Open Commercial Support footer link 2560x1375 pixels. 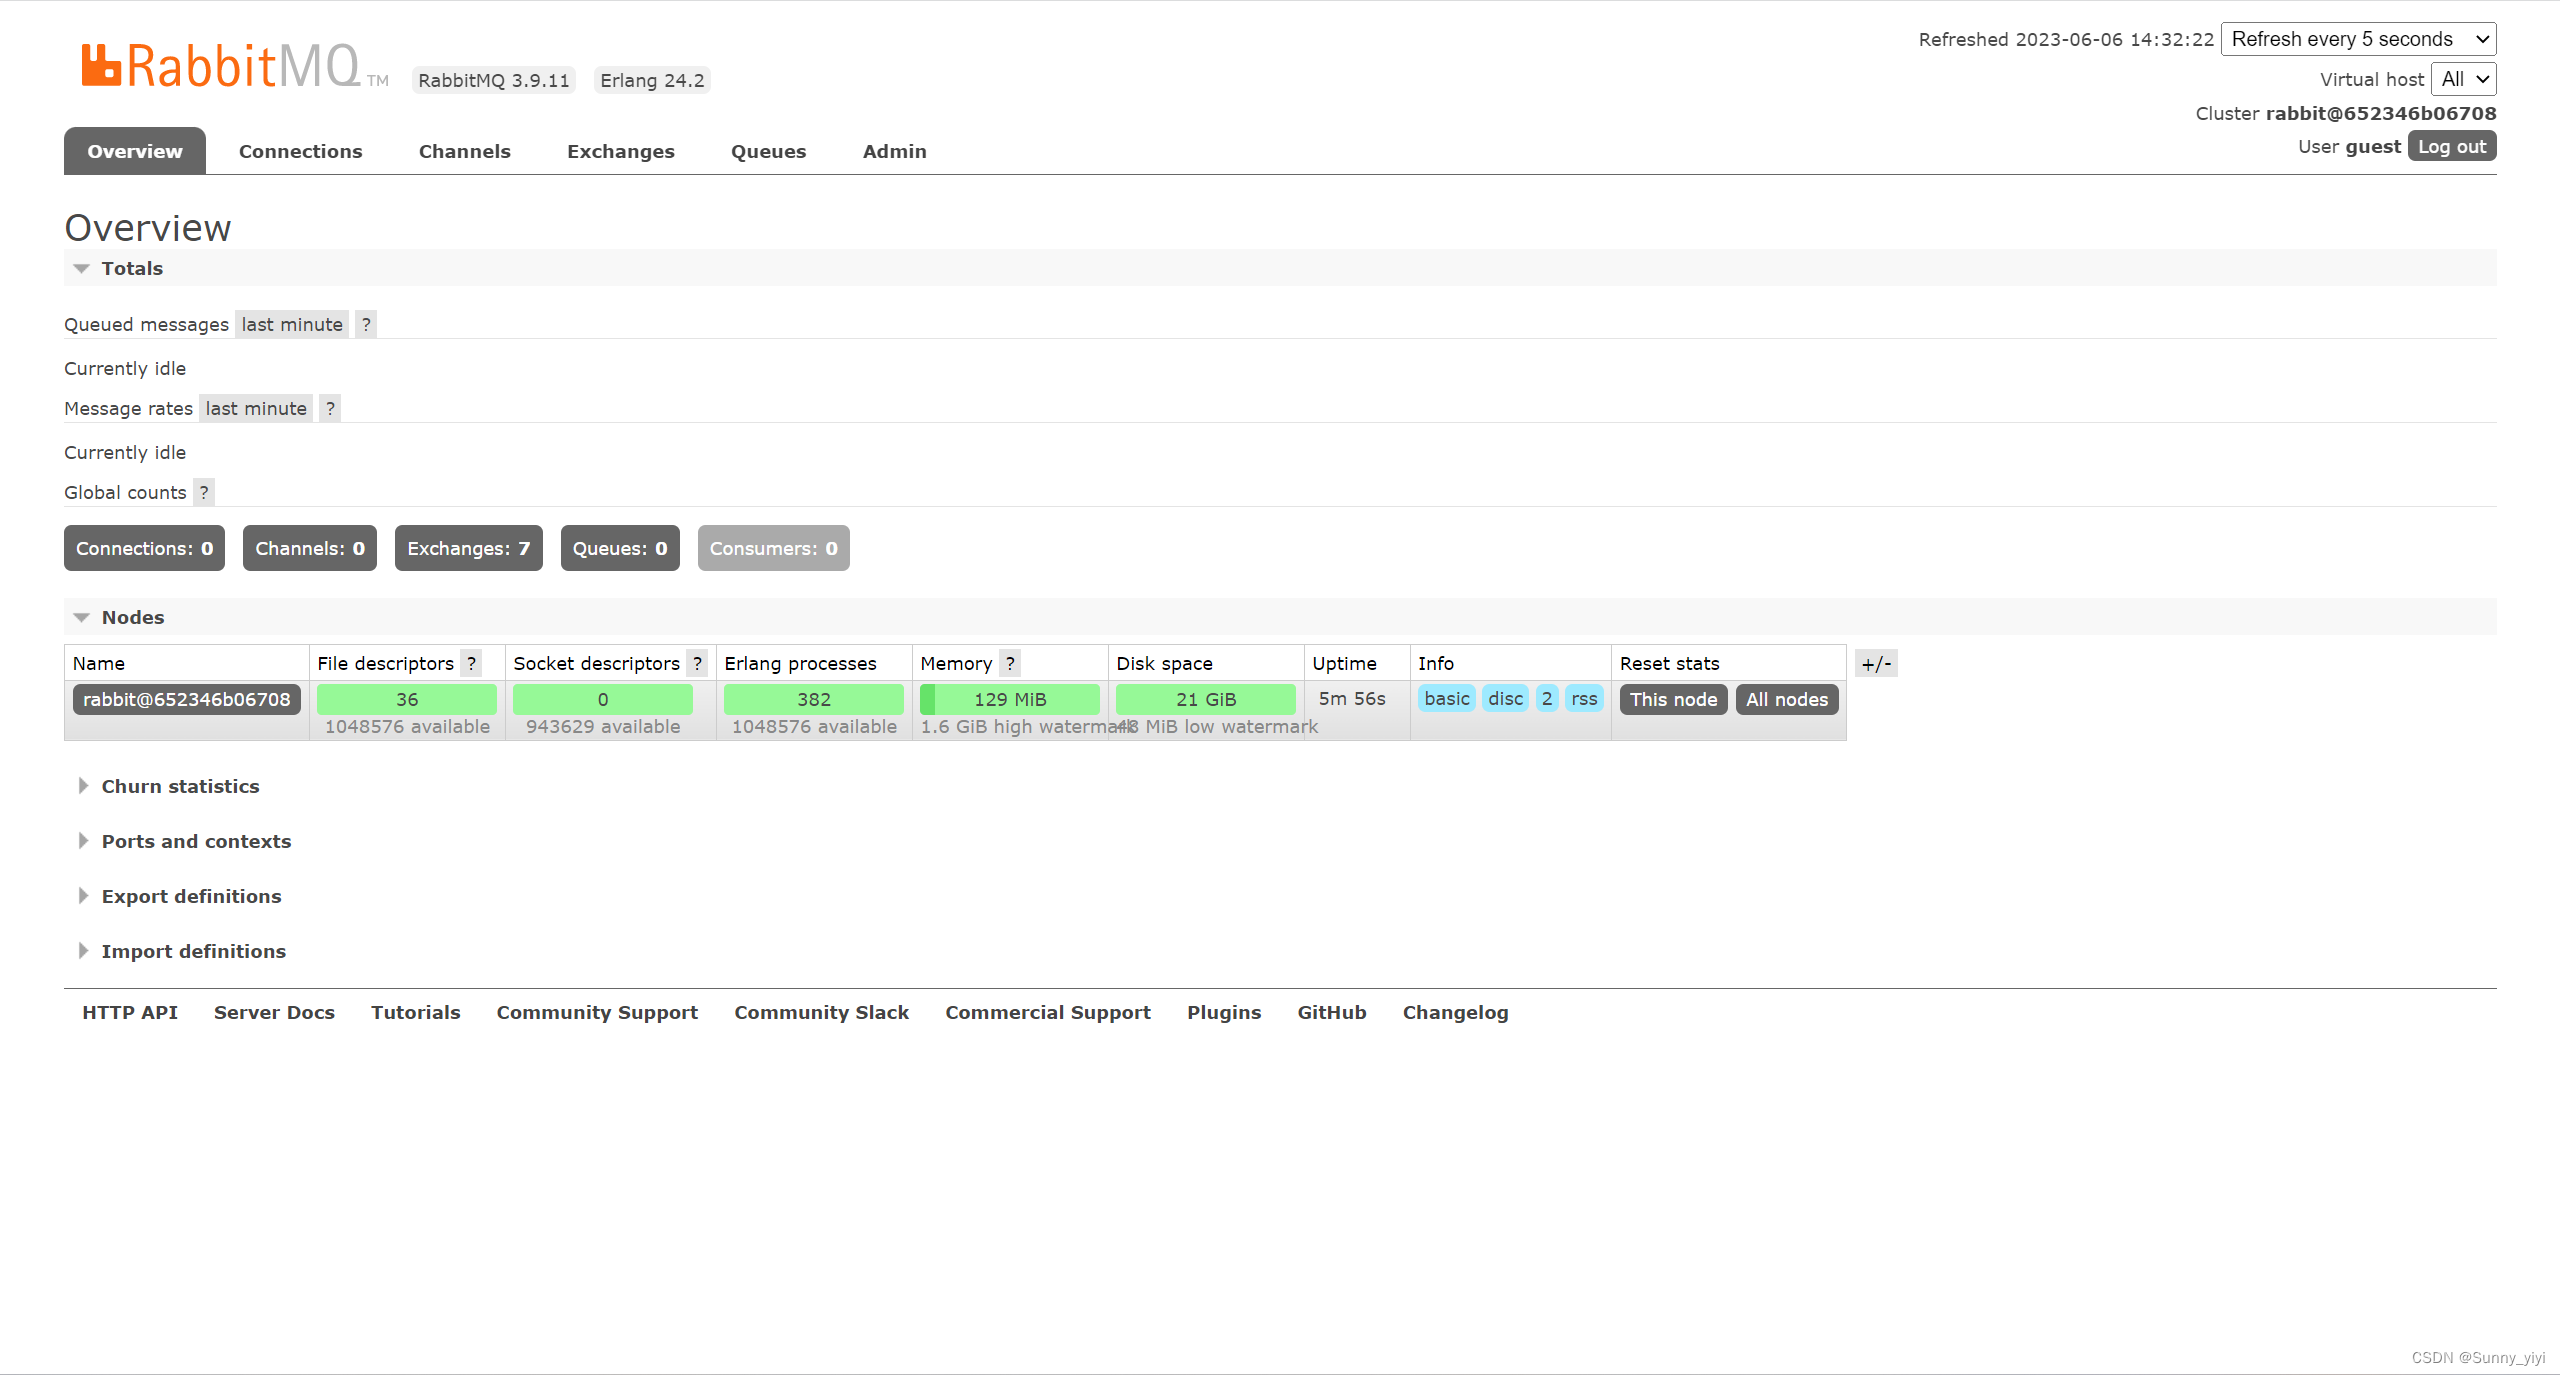pyautogui.click(x=1048, y=1012)
